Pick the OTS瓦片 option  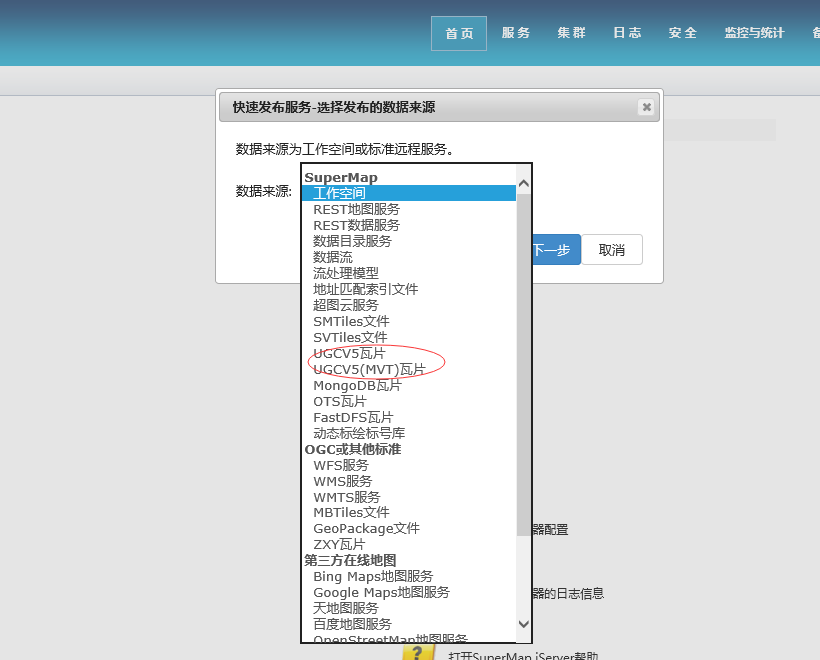click(409, 401)
